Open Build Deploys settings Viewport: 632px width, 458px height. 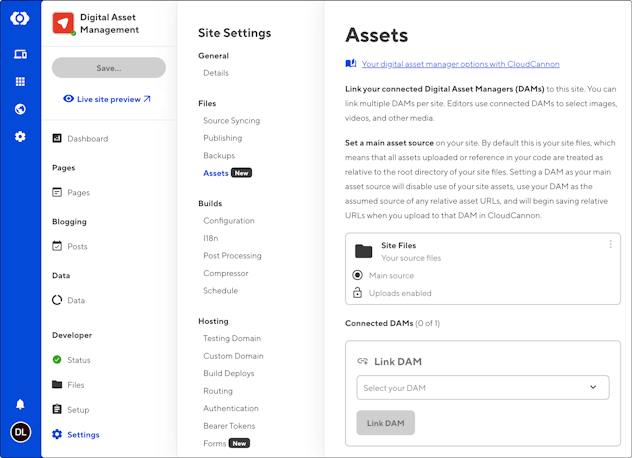coord(229,373)
